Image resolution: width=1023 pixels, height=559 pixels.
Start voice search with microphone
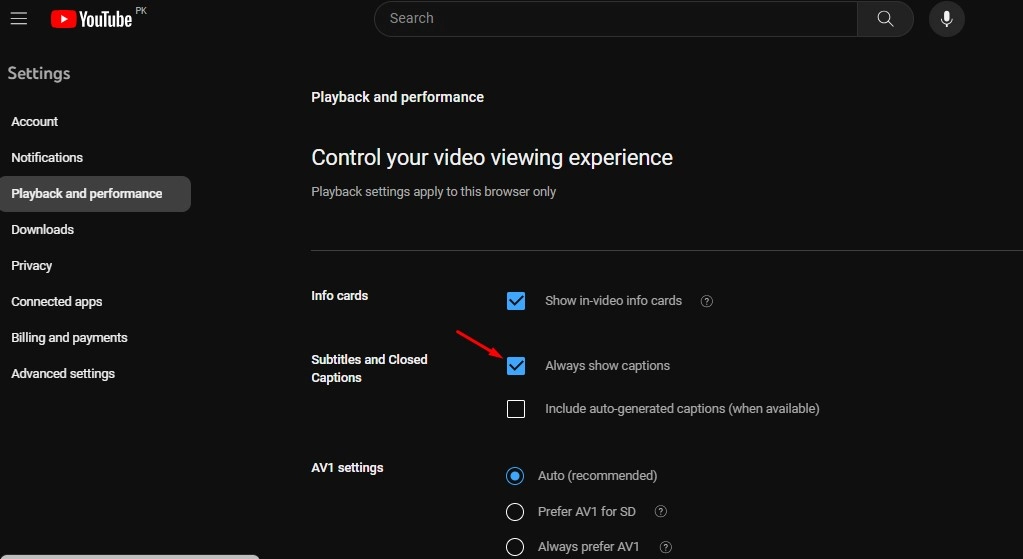pos(946,18)
